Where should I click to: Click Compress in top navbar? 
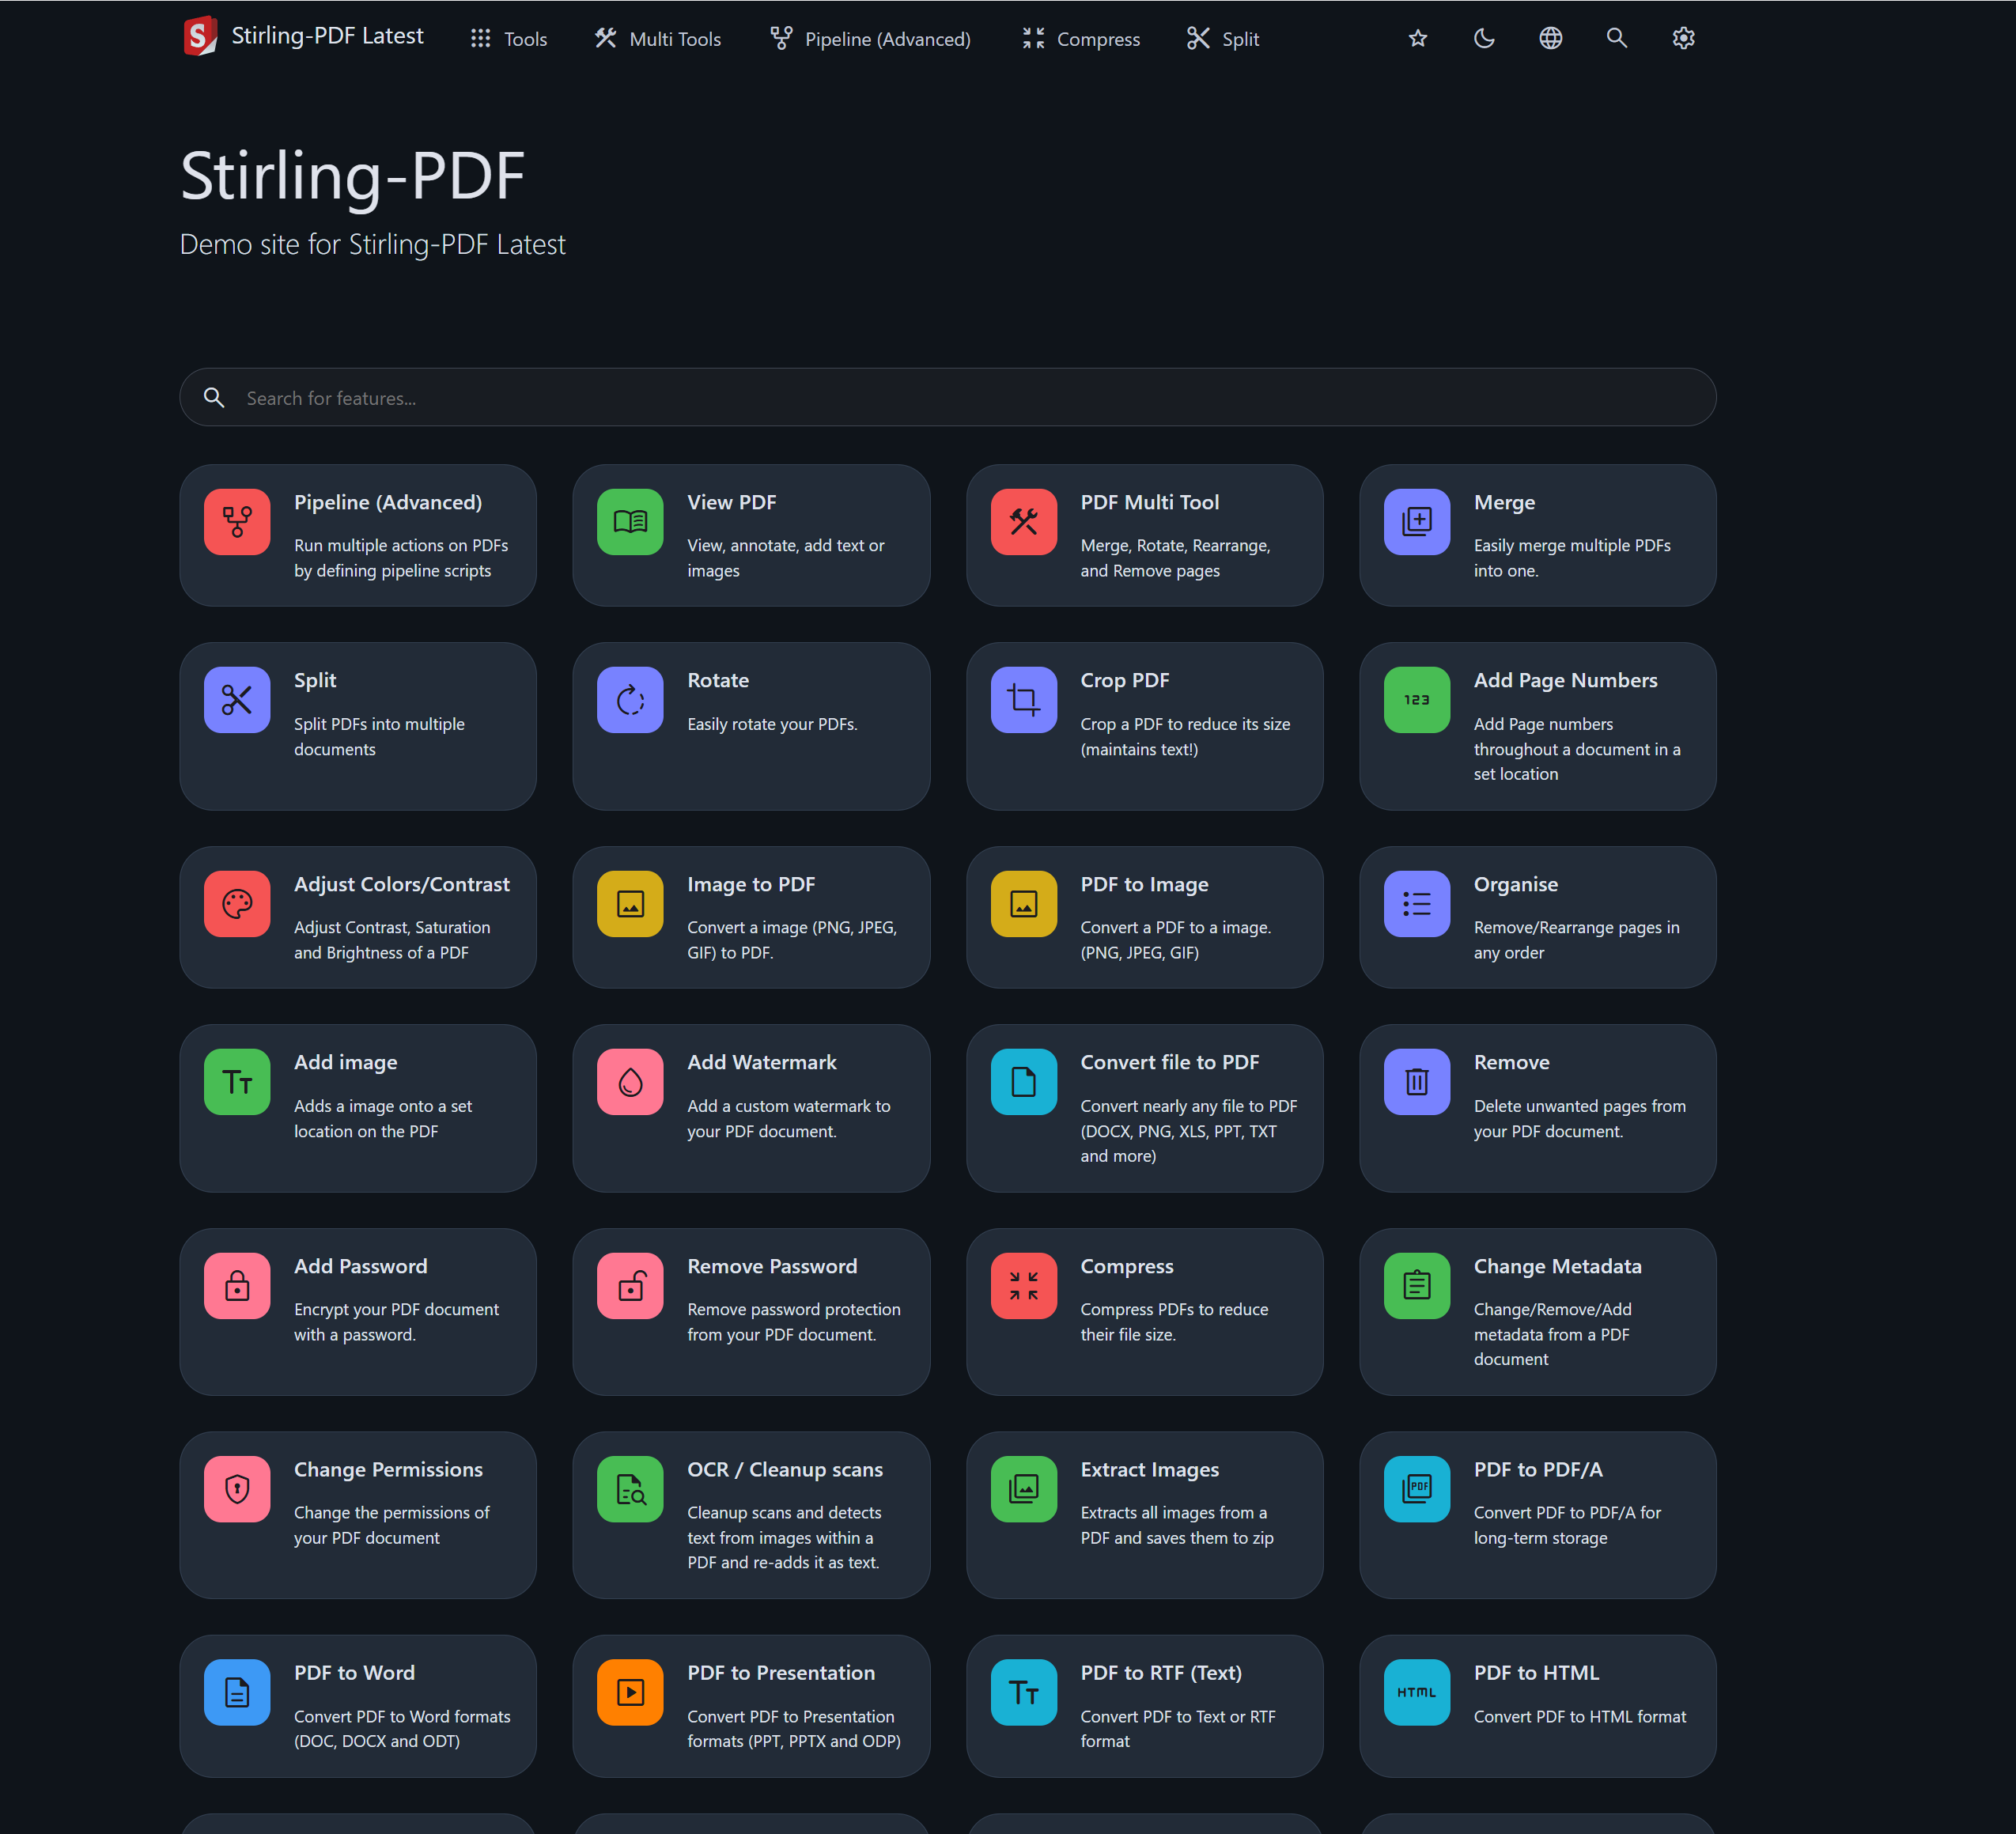point(1080,39)
